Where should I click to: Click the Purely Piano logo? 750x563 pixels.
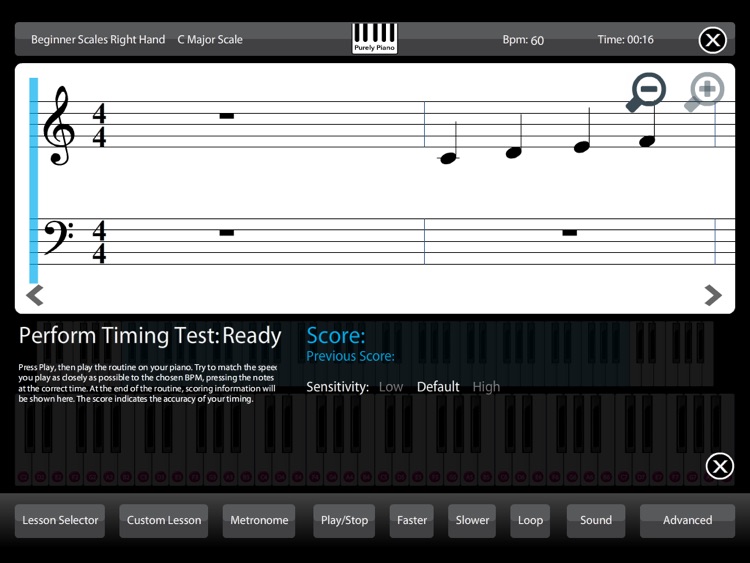point(375,38)
